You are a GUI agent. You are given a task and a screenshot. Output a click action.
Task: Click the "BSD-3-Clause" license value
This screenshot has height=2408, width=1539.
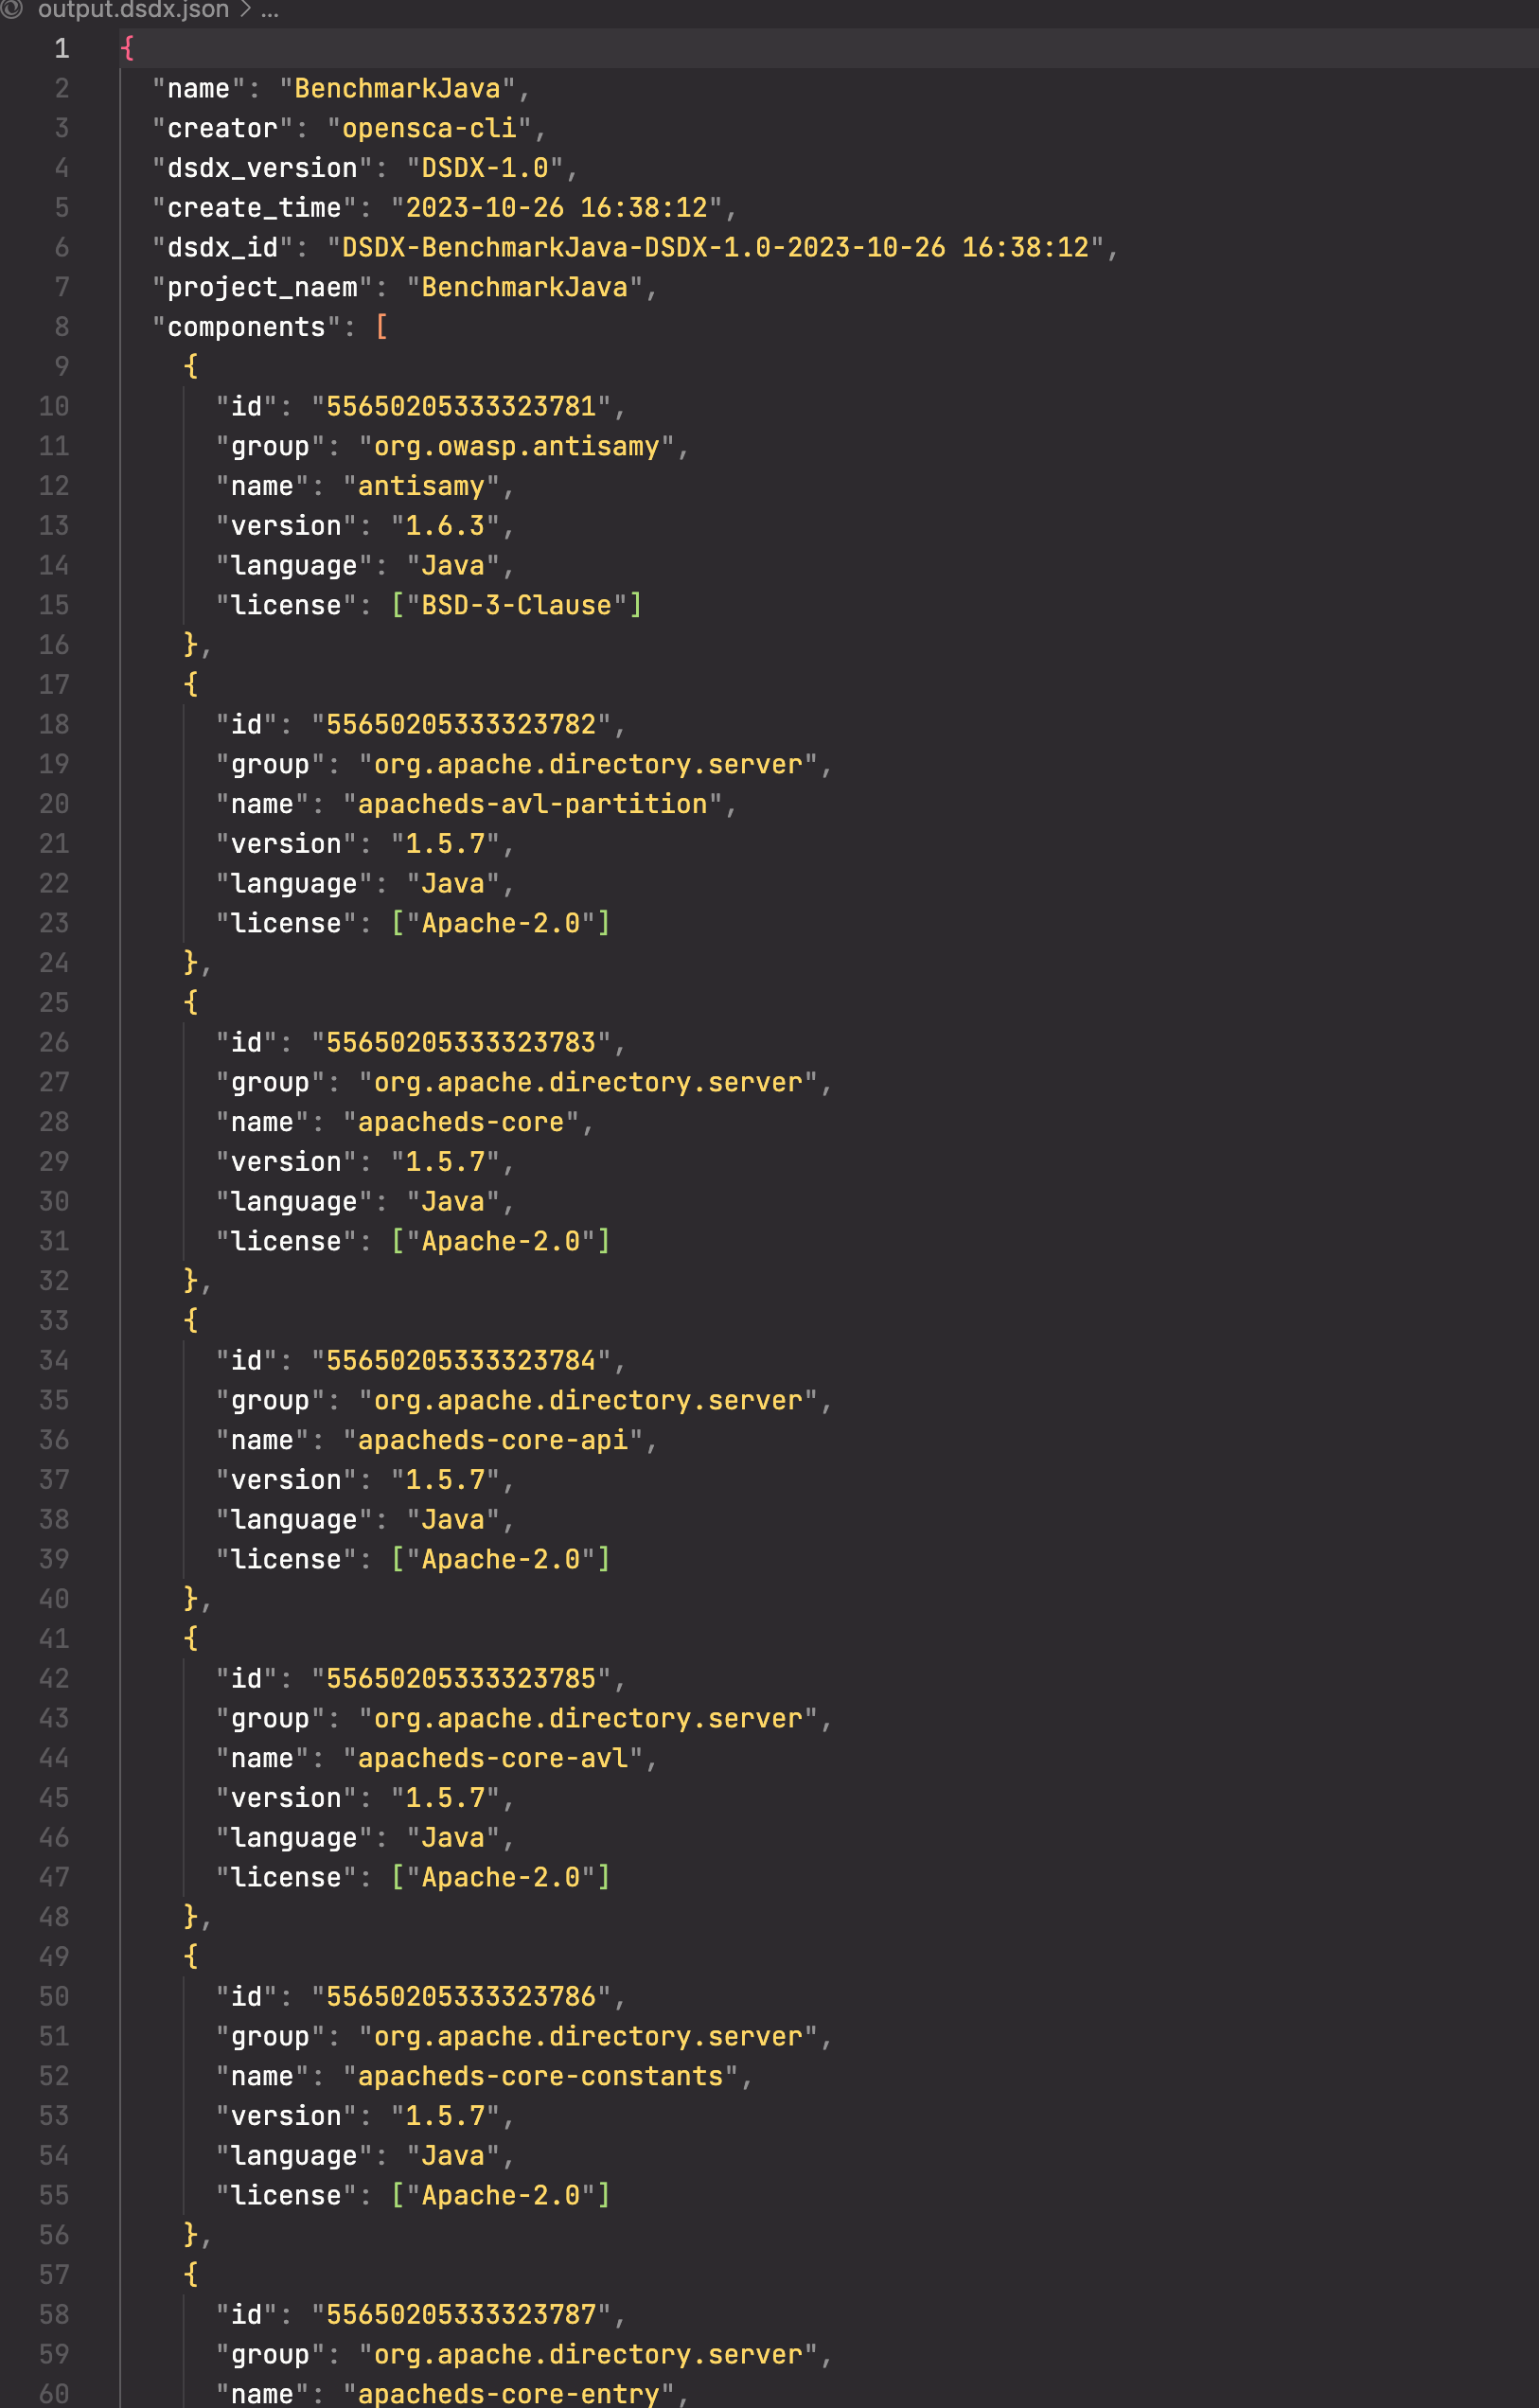tap(516, 605)
